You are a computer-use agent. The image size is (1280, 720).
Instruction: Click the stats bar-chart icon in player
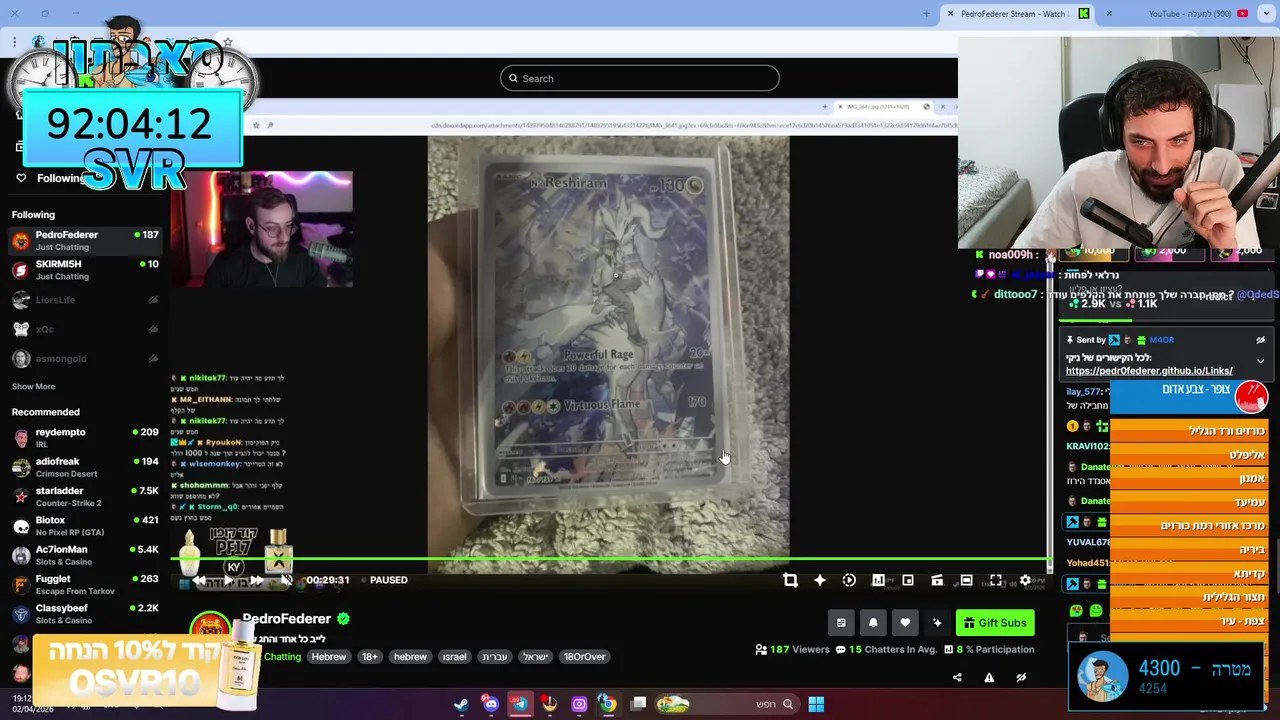coord(878,580)
